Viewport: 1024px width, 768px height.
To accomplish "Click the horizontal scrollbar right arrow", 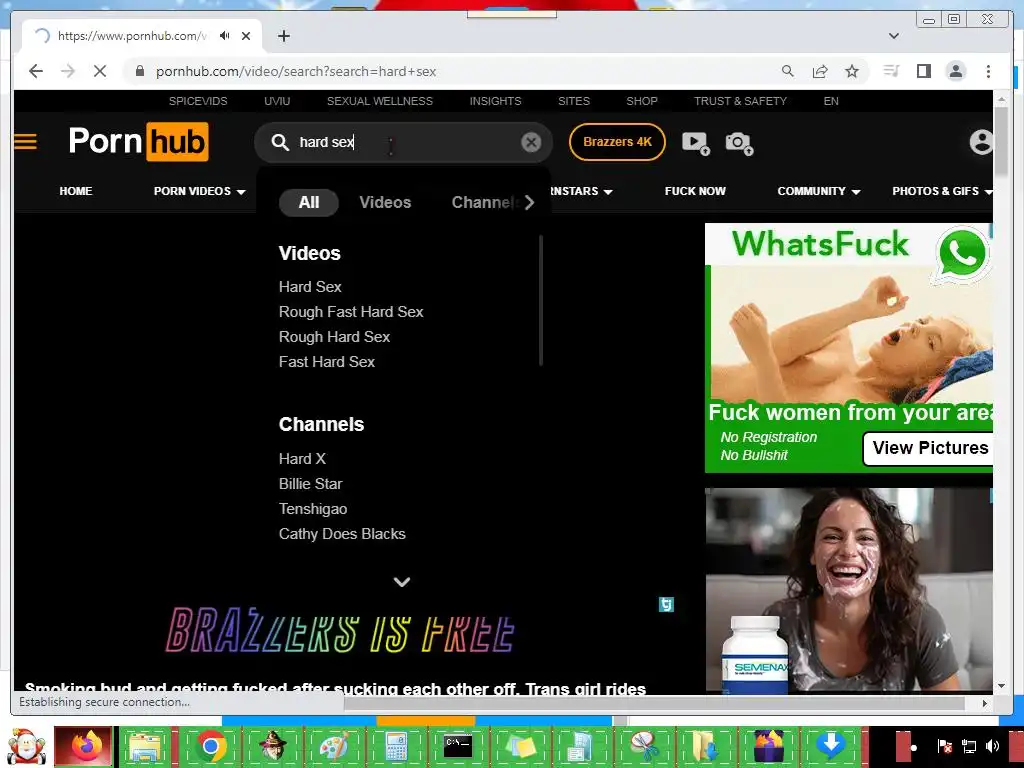I will click(x=985, y=703).
